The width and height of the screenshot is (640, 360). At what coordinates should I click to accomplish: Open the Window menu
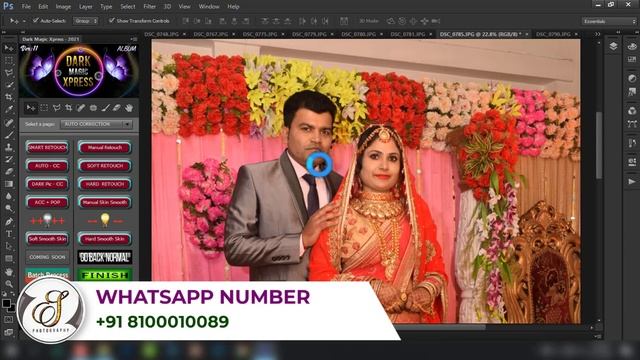pyautogui.click(x=209, y=7)
